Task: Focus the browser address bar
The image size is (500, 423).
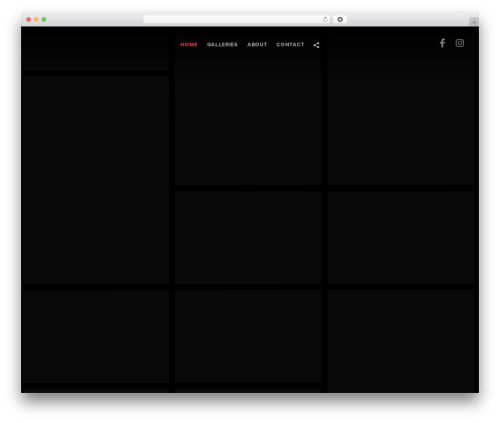Action: tap(237, 20)
